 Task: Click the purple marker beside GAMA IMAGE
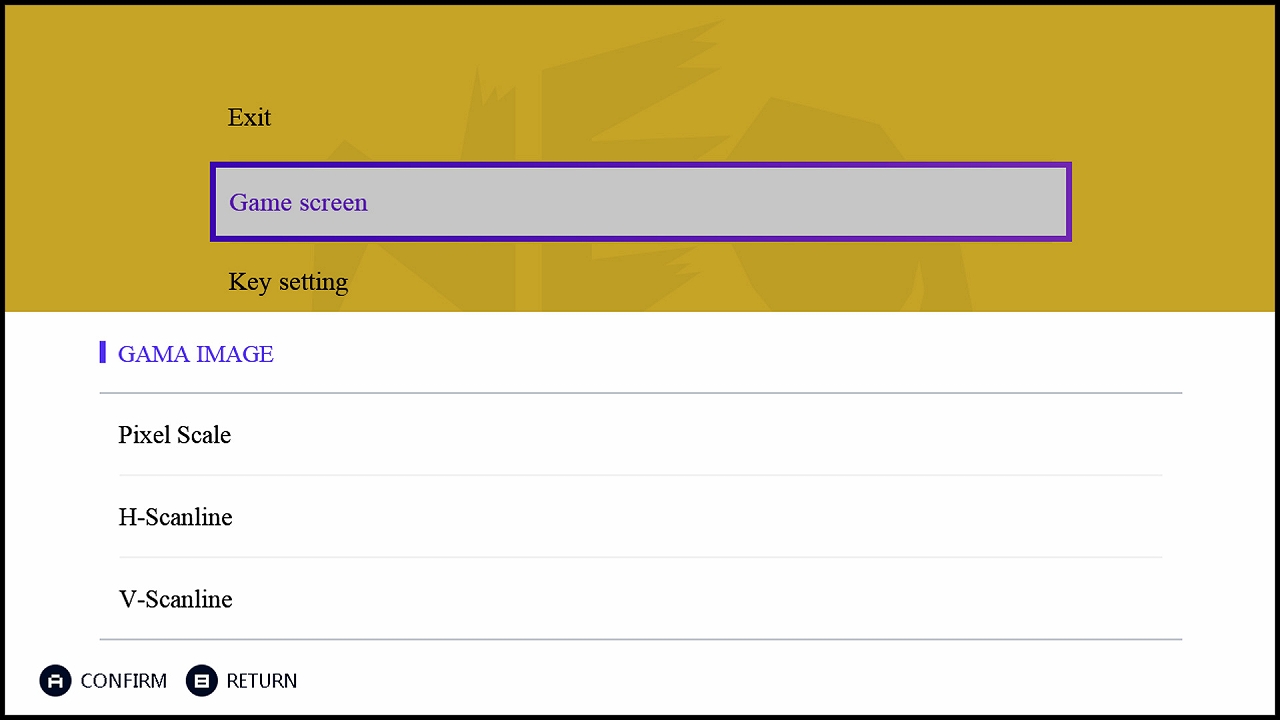(x=103, y=353)
